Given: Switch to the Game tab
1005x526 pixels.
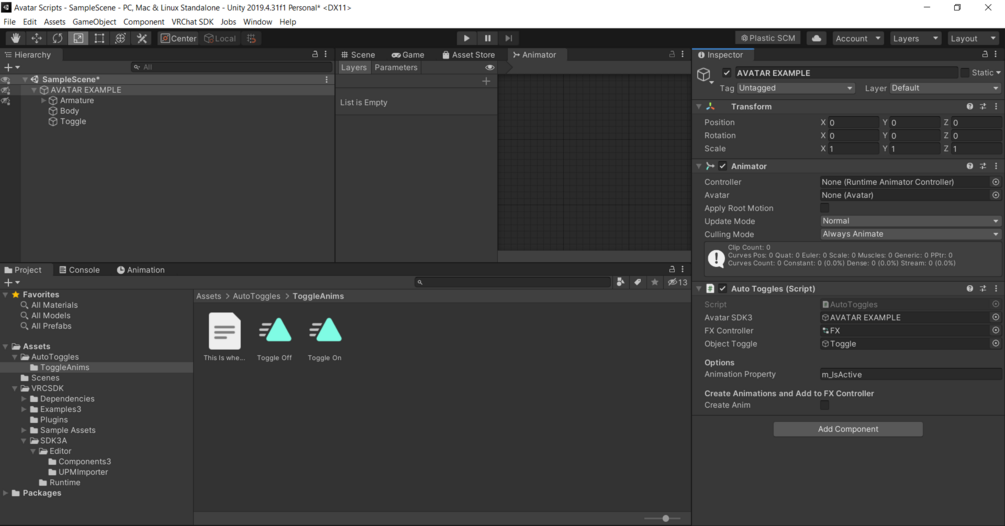Looking at the screenshot, I should point(408,55).
